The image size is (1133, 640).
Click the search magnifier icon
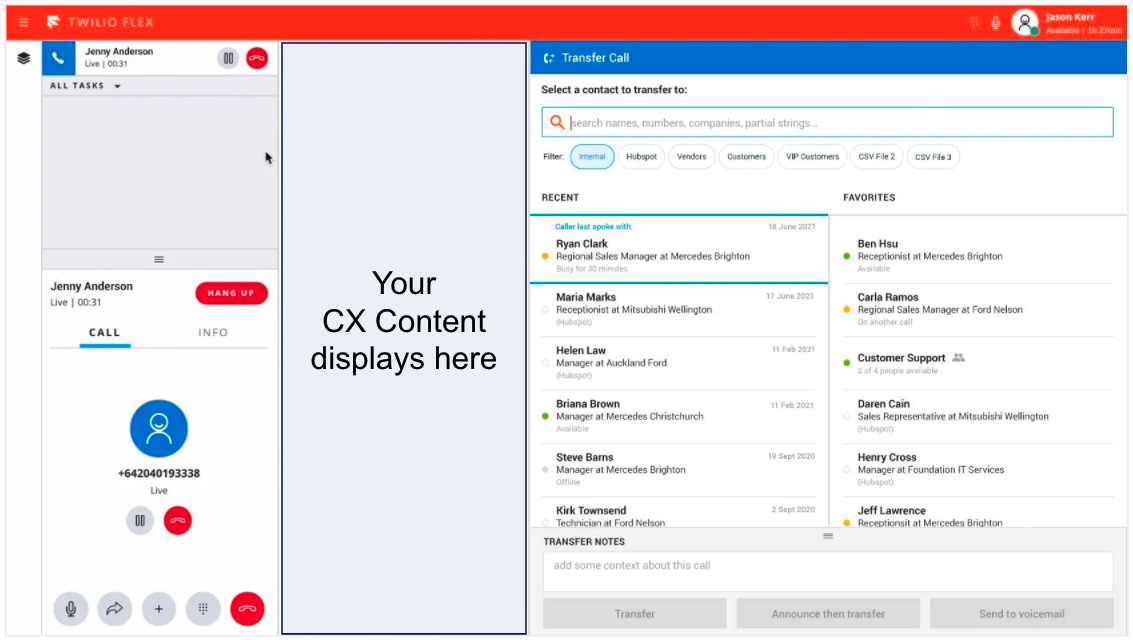click(x=556, y=123)
